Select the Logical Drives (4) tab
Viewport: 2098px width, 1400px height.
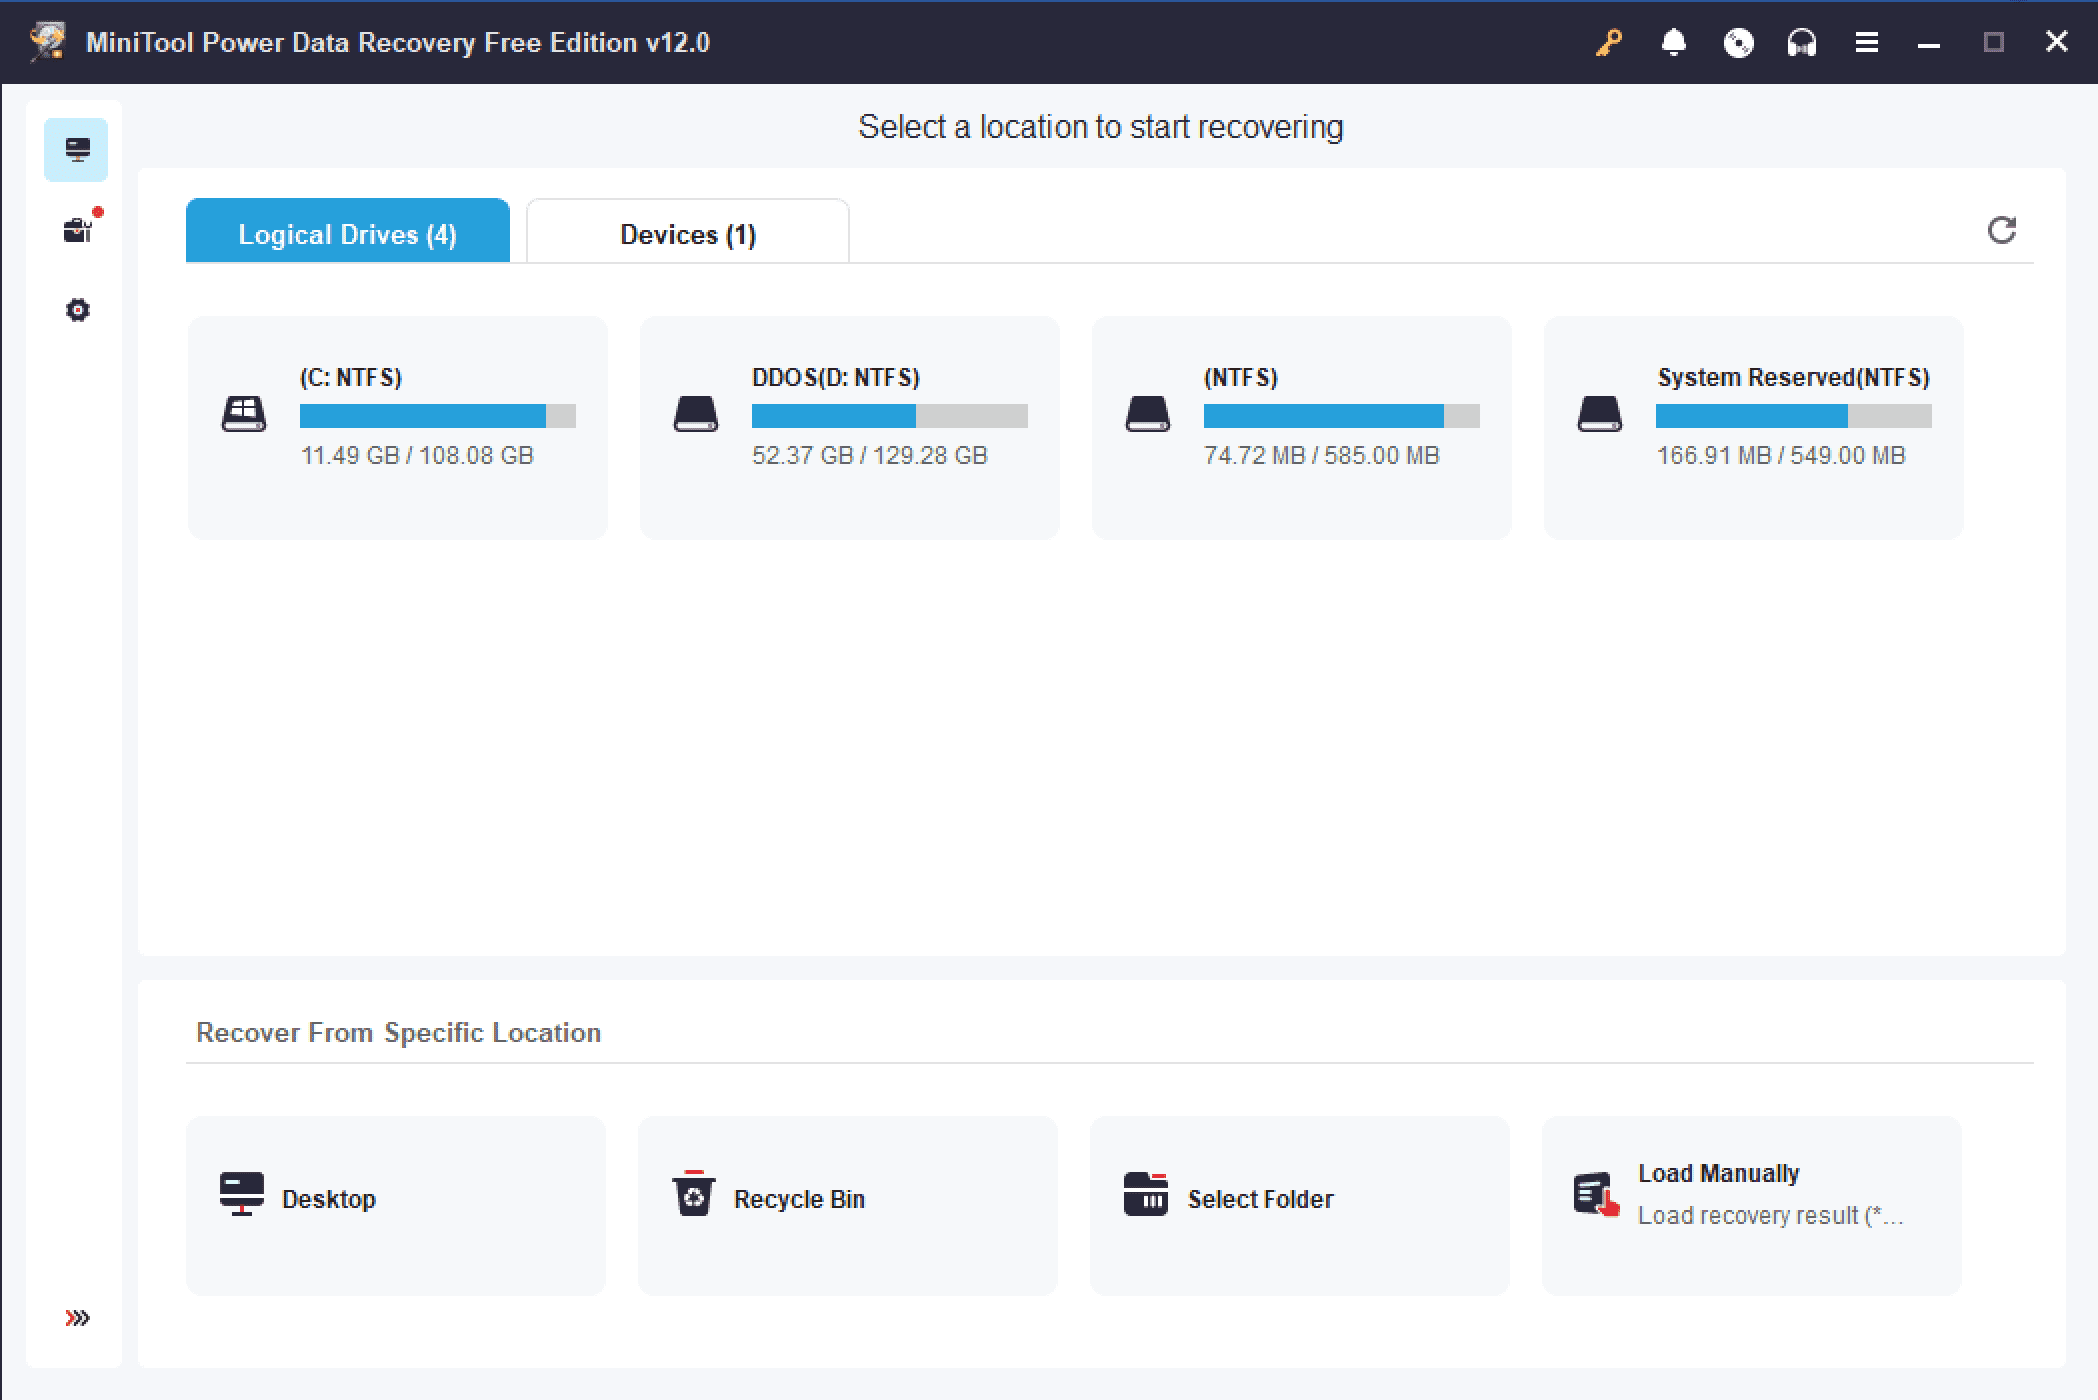coord(345,231)
